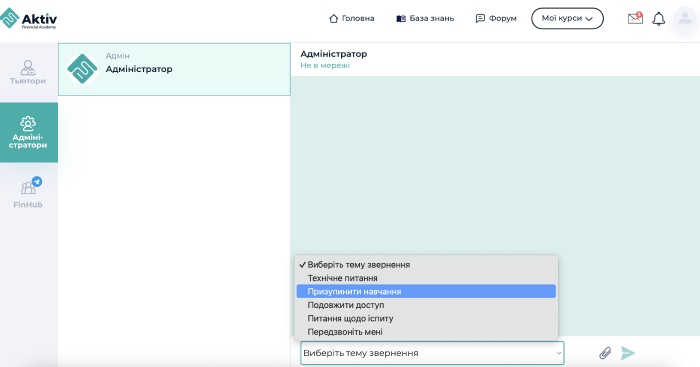This screenshot has height=367, width=700.
Task: Open the mail envelope icon with badge
Action: coord(635,18)
